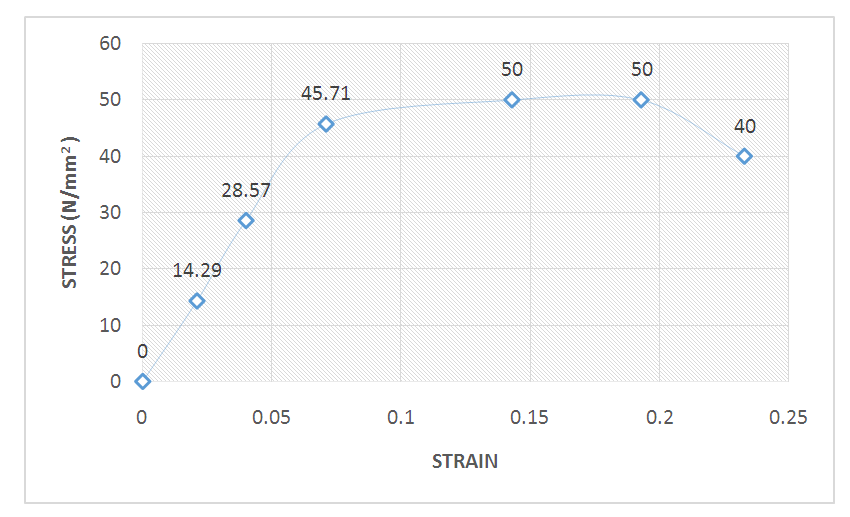Click the 0.15 horizontal axis tick label
The image size is (850, 517).
[x=530, y=415]
